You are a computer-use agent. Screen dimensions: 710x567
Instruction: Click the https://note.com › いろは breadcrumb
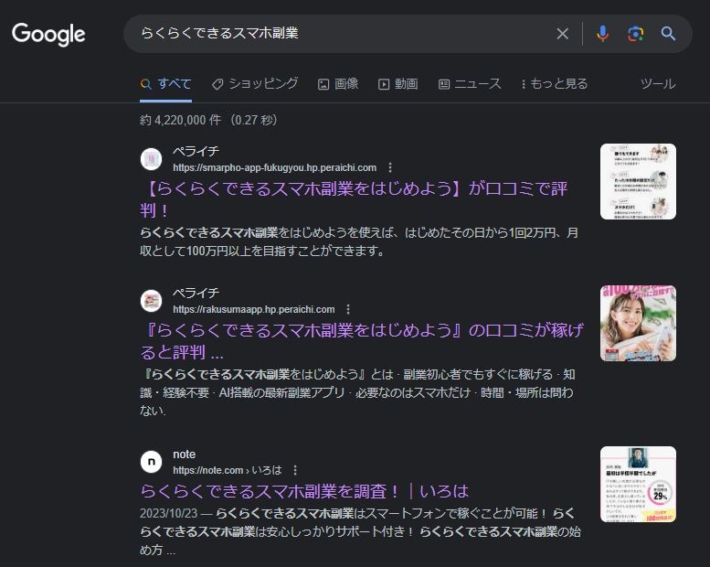227,470
